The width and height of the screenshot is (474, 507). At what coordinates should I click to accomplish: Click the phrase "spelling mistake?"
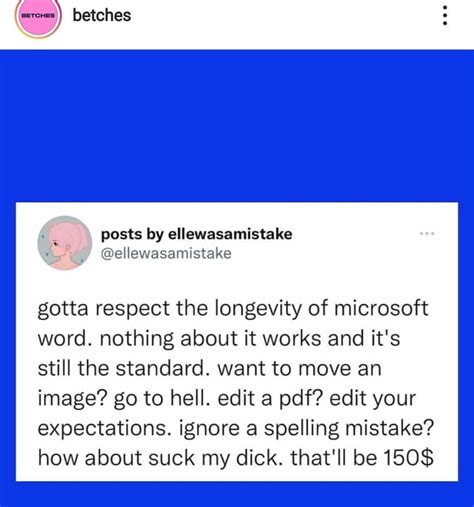[x=349, y=428]
